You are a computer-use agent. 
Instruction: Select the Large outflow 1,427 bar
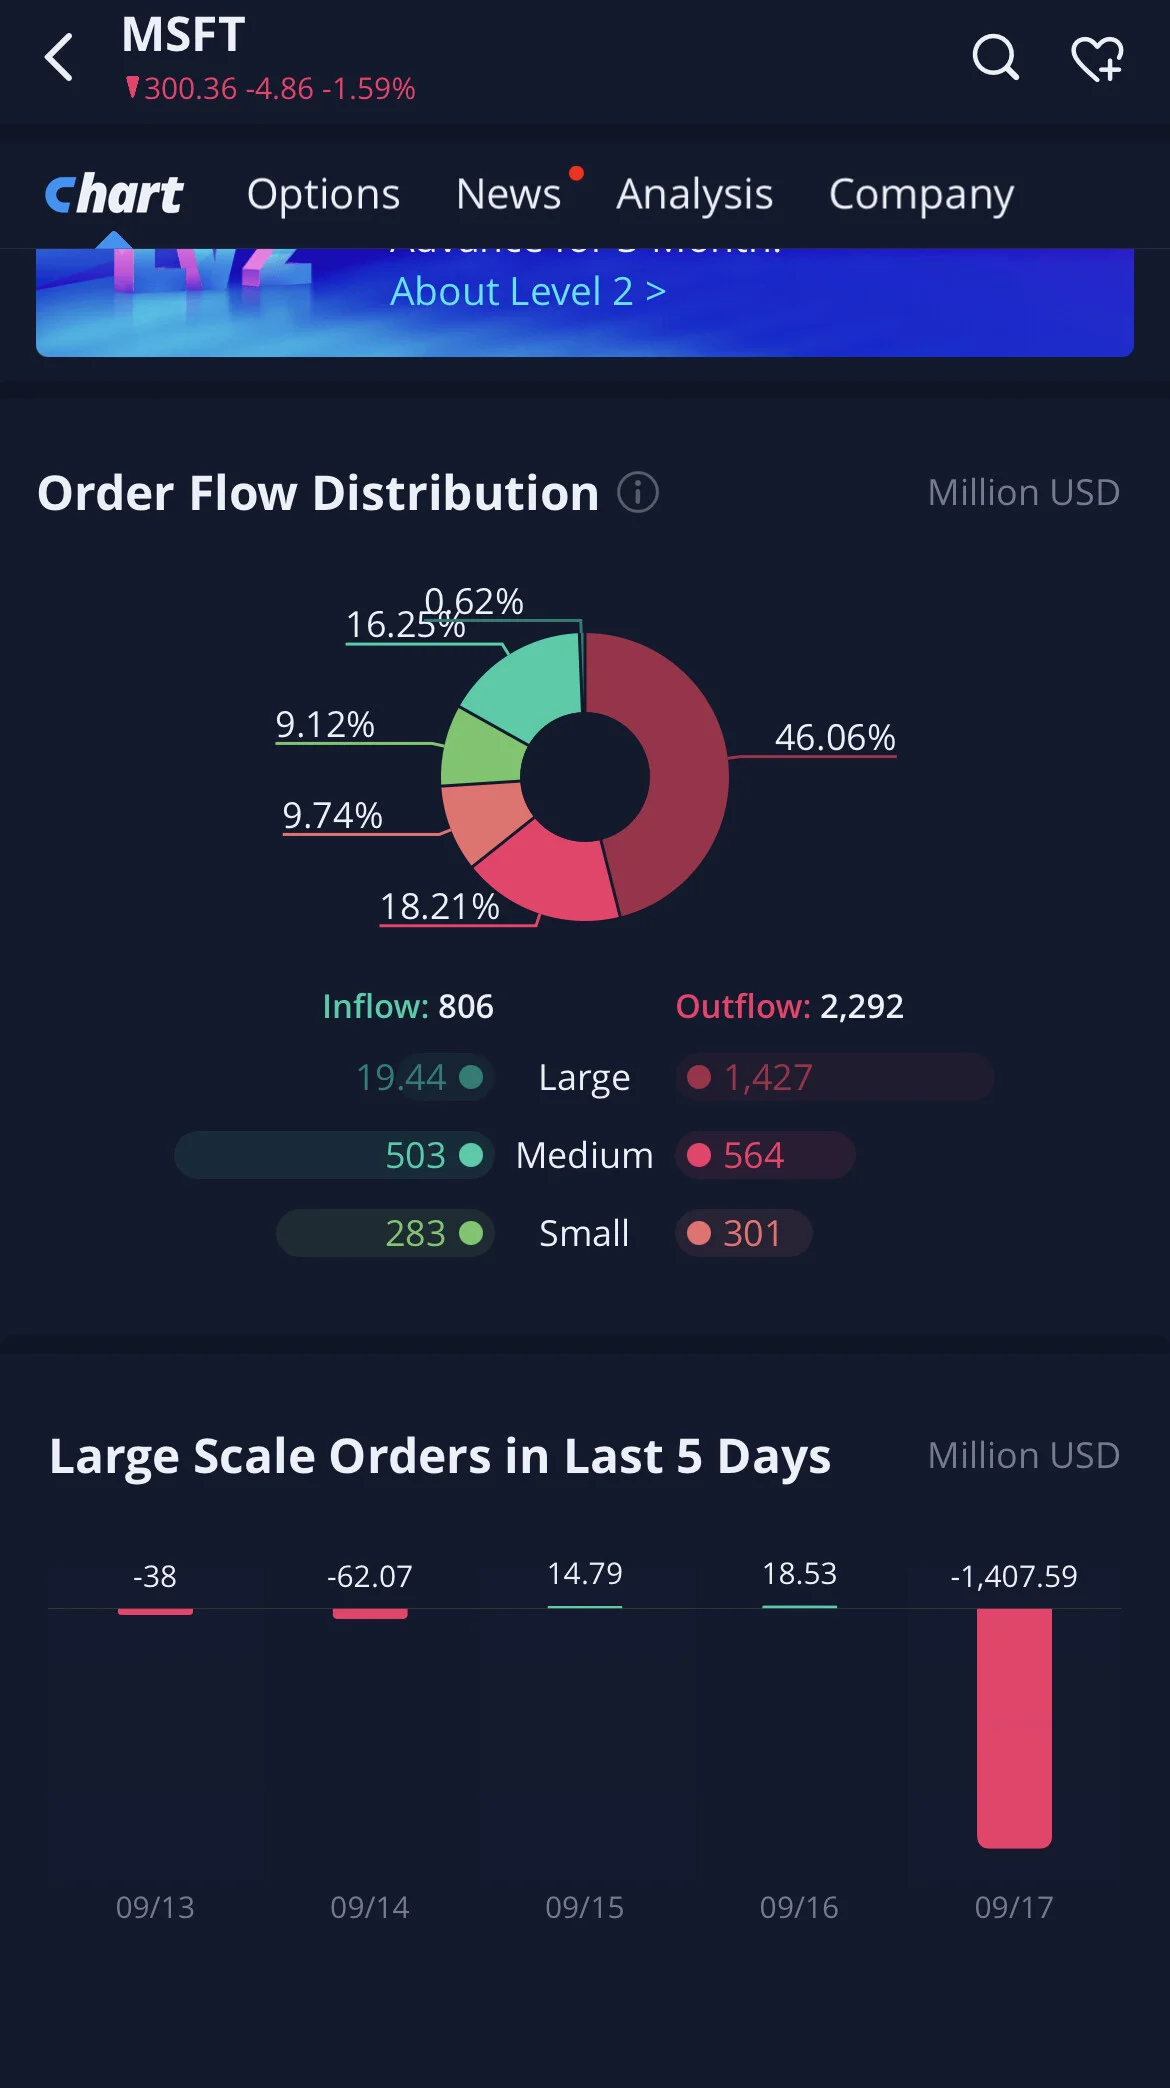(835, 1077)
